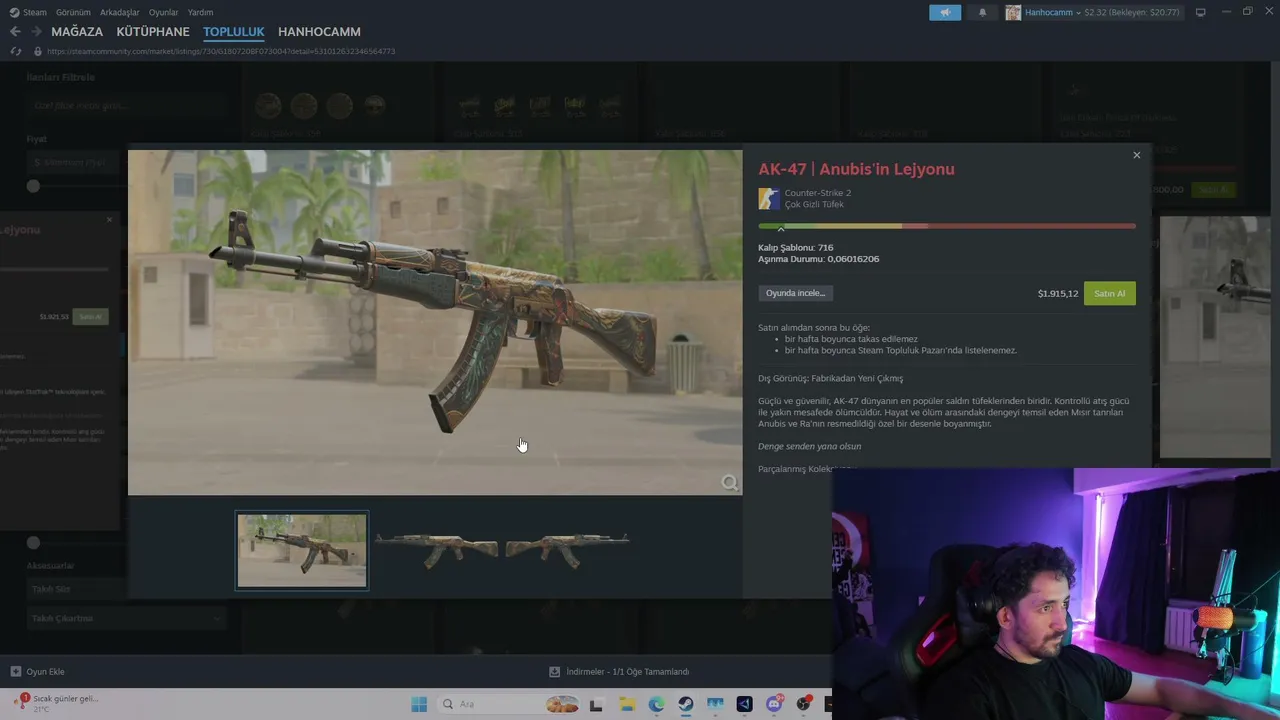1280x720 pixels.
Task: Click Oyun Ekle in the footer
Action: tap(46, 672)
